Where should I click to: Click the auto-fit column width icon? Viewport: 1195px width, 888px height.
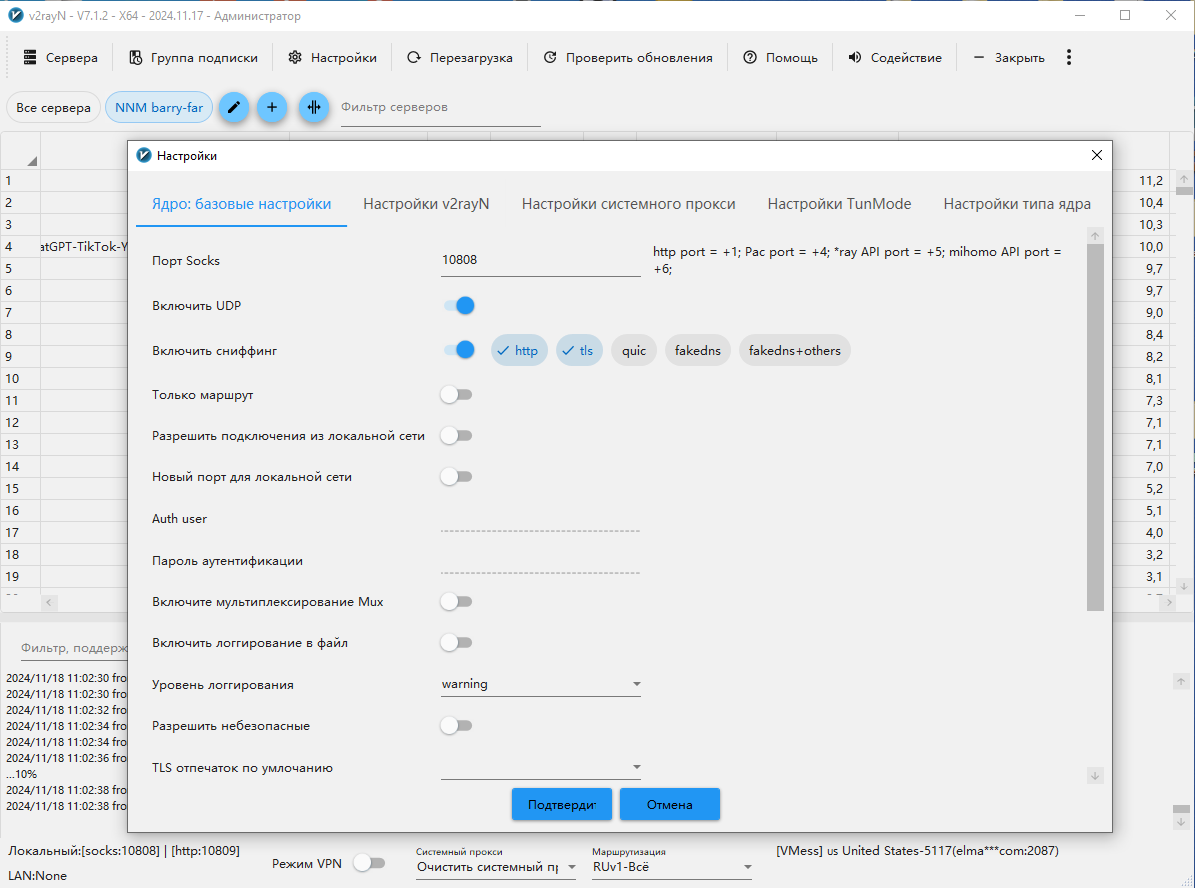314,107
